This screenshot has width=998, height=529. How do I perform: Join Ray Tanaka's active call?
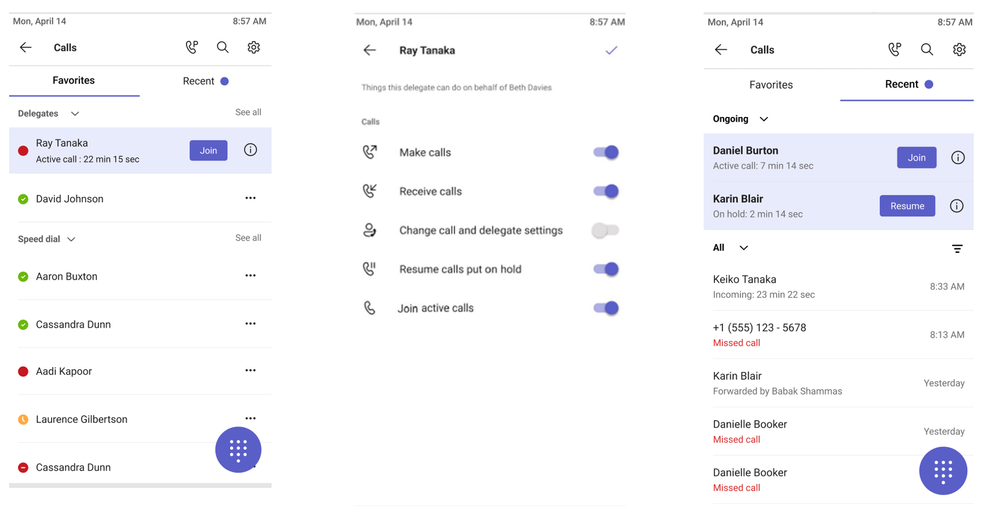(208, 150)
